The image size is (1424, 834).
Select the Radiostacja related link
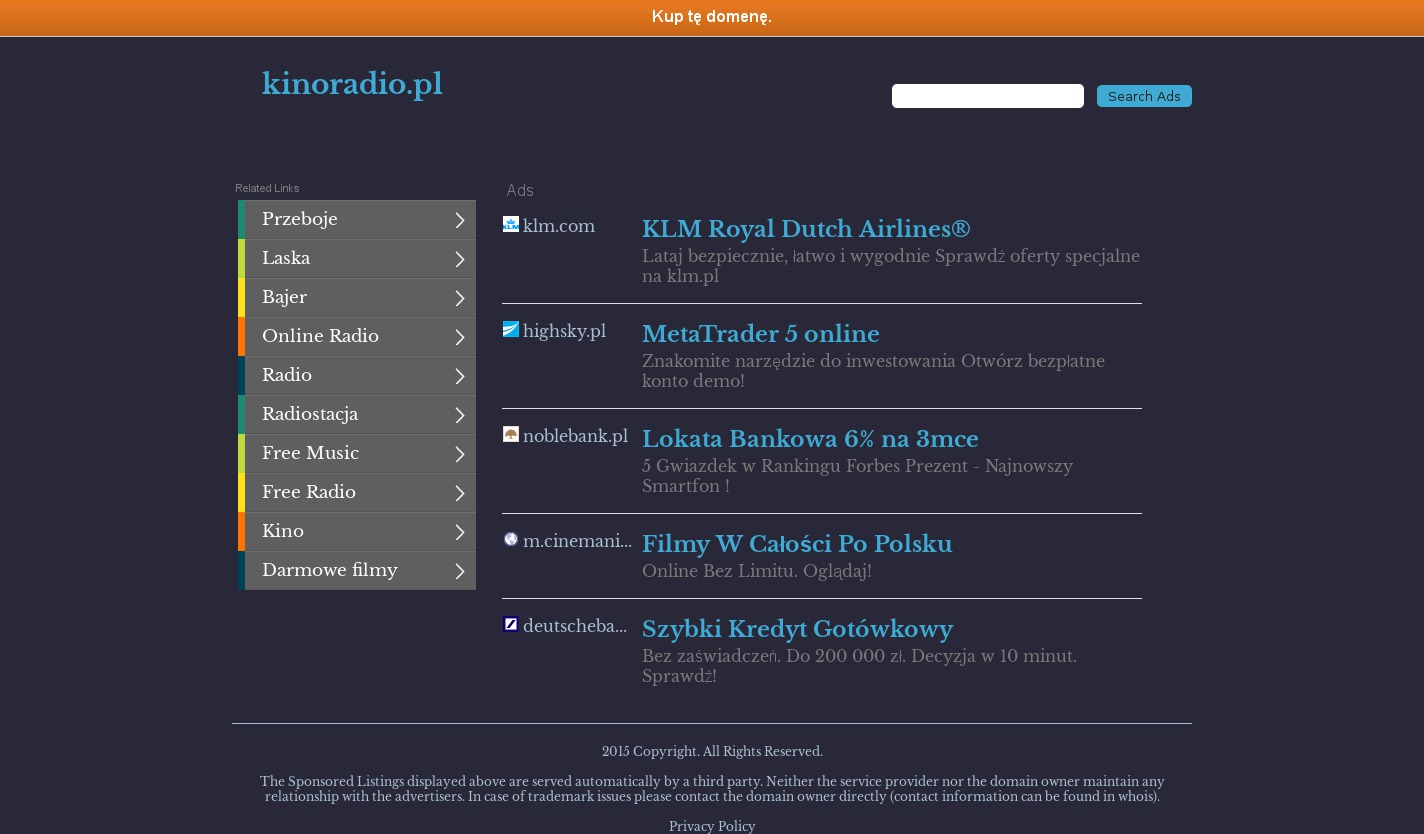coord(310,414)
